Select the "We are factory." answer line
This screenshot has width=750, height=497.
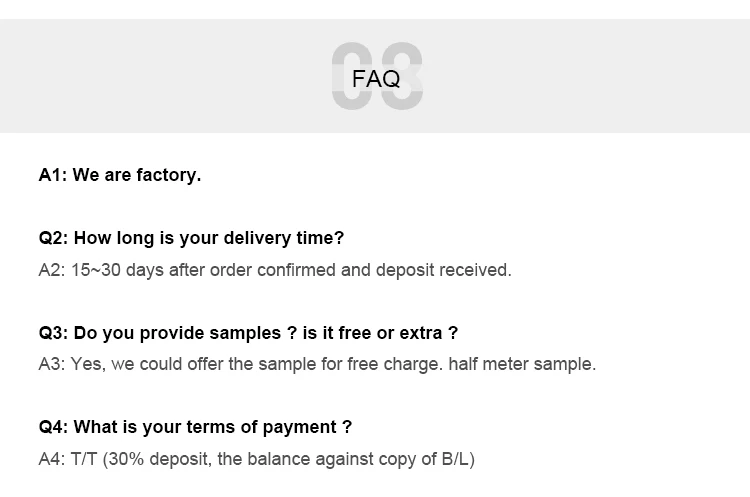[137, 175]
